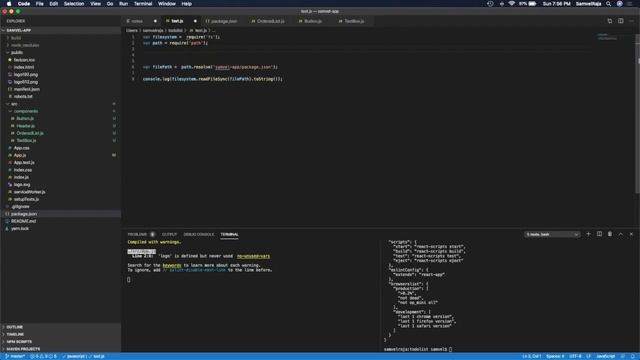Kill terminal with the trash icon
640x360 pixels.
(610, 234)
